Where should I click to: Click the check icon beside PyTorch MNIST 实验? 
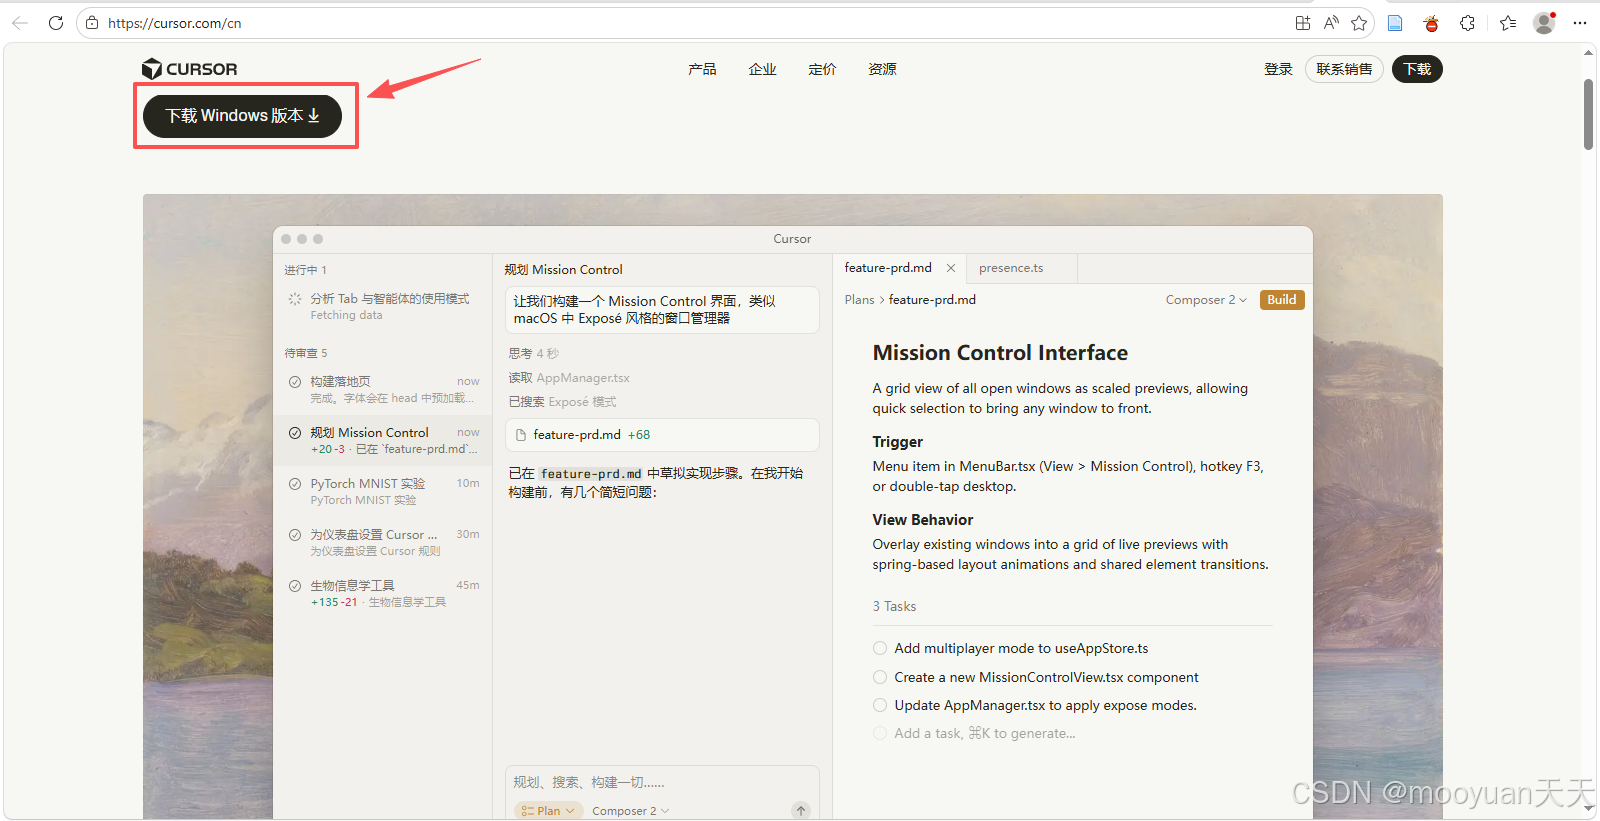(295, 484)
